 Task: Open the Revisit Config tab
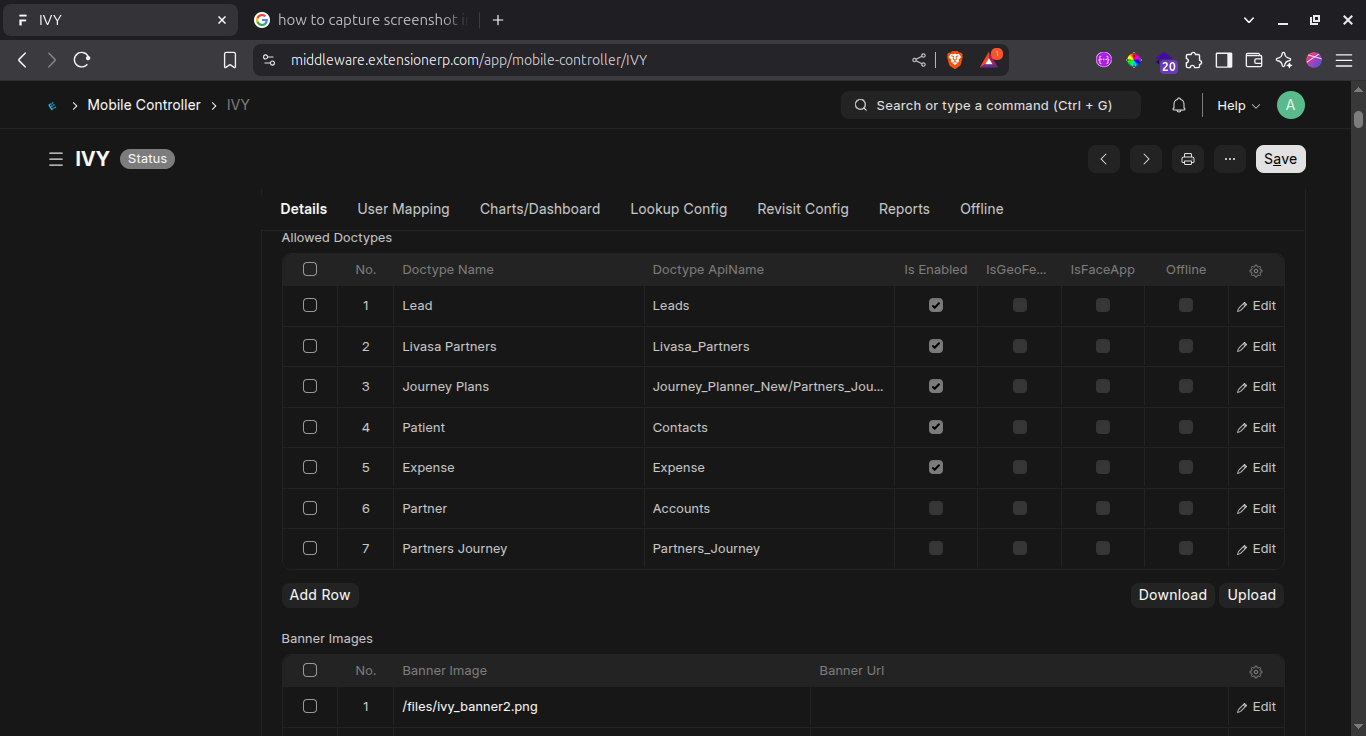coord(803,209)
